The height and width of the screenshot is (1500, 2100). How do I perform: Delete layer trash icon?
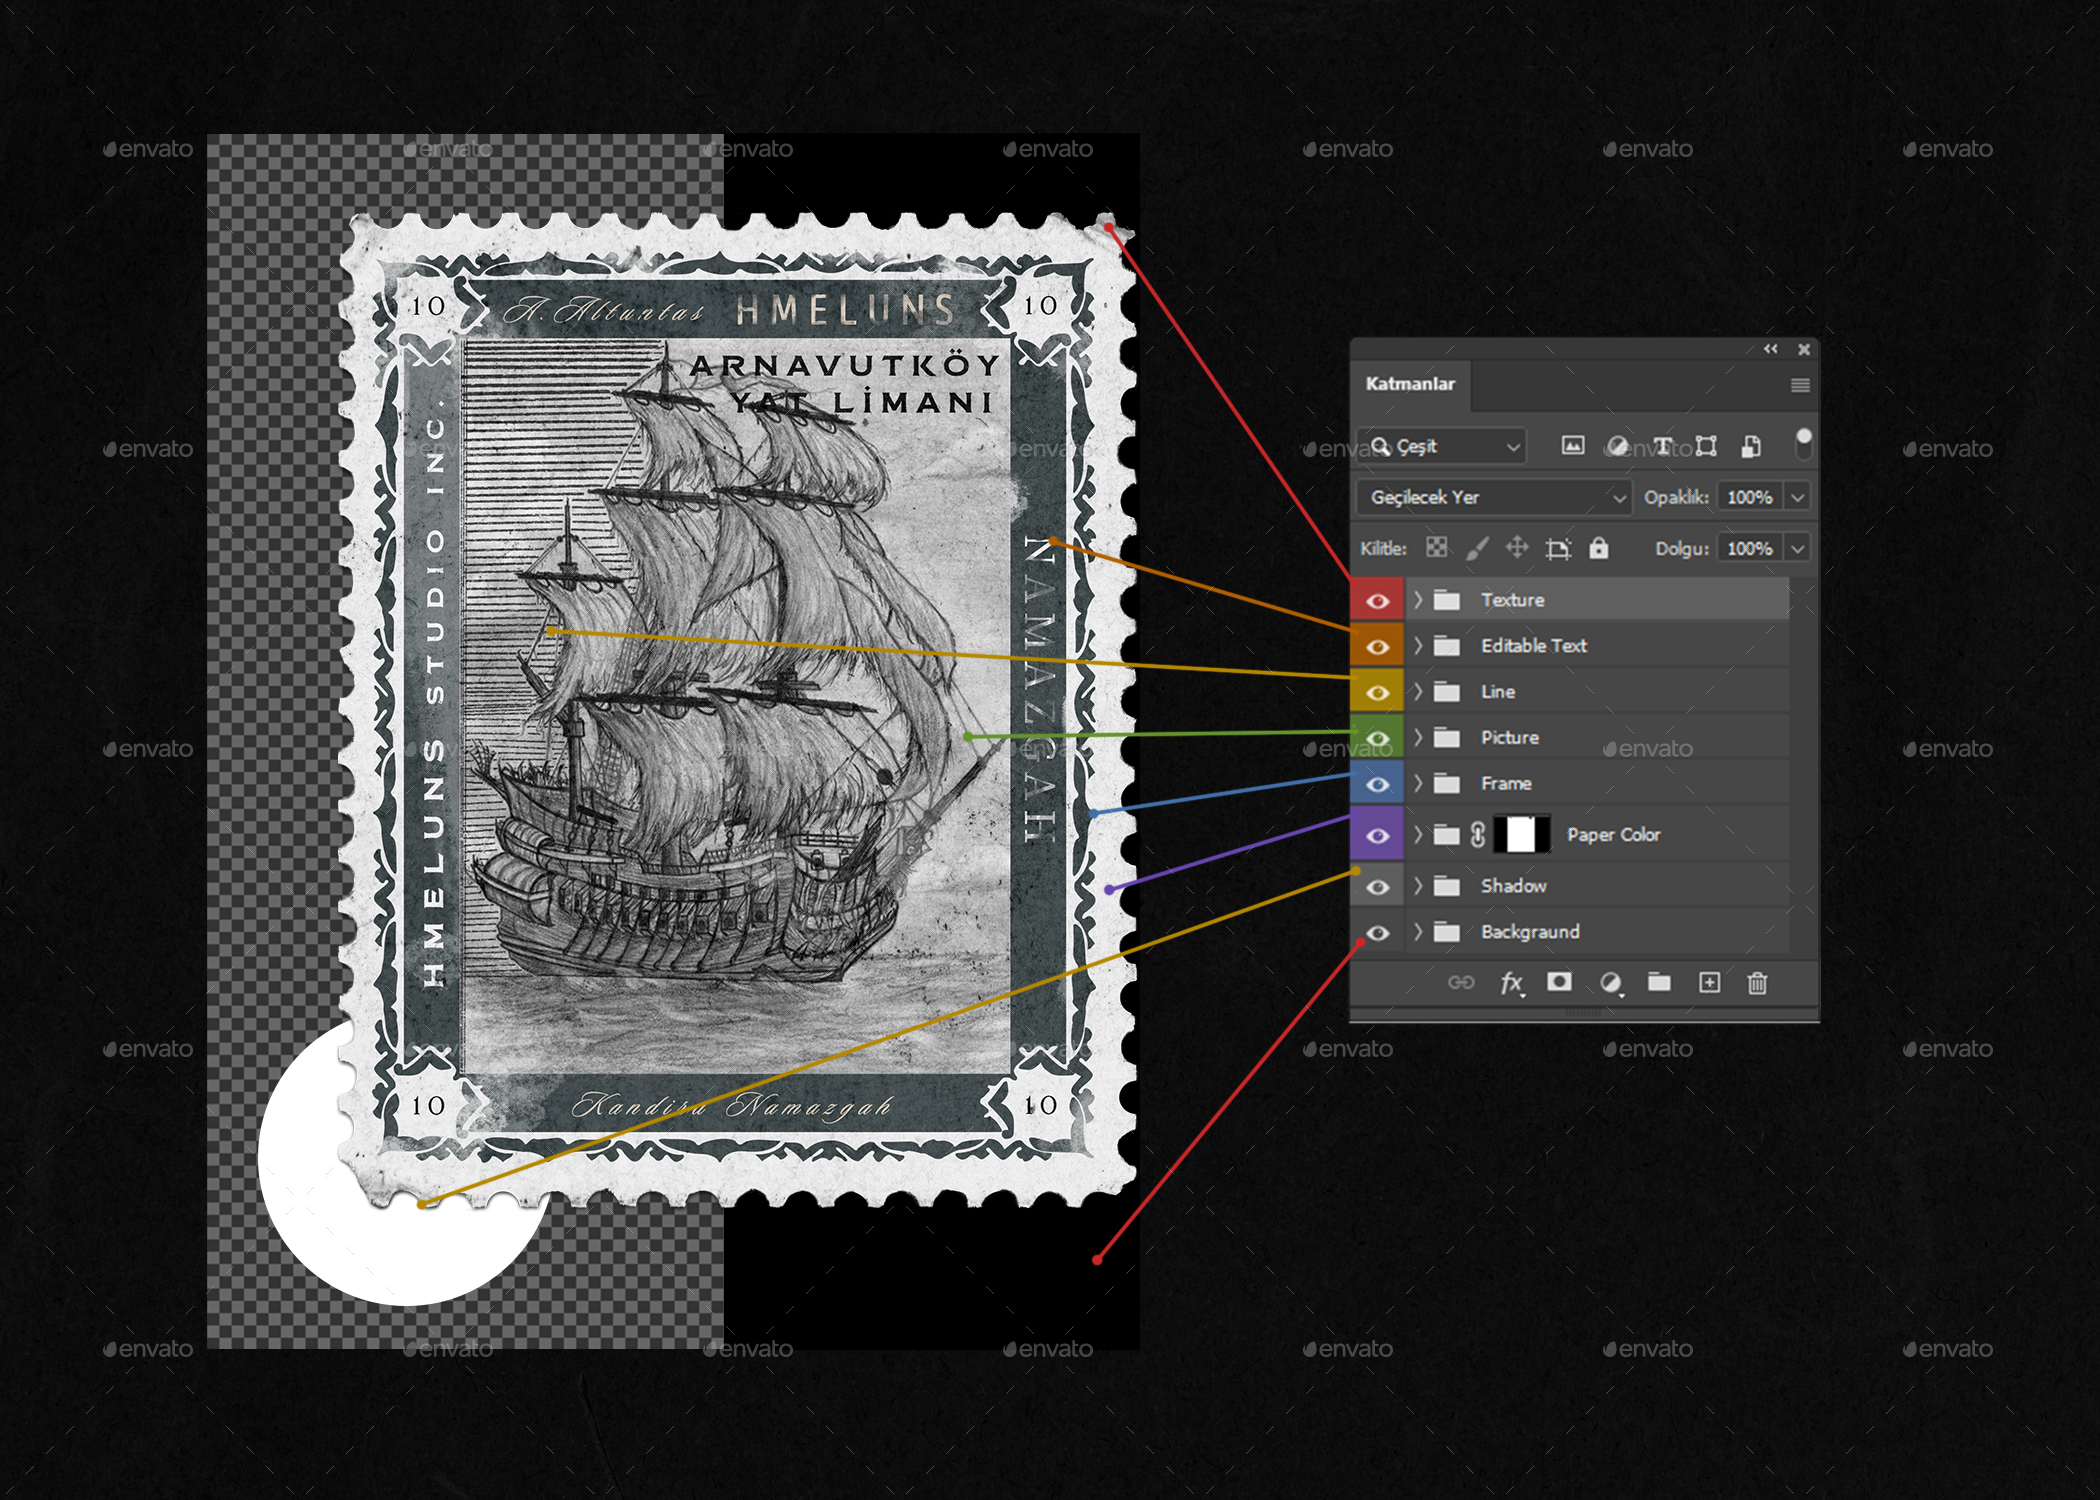(1757, 983)
